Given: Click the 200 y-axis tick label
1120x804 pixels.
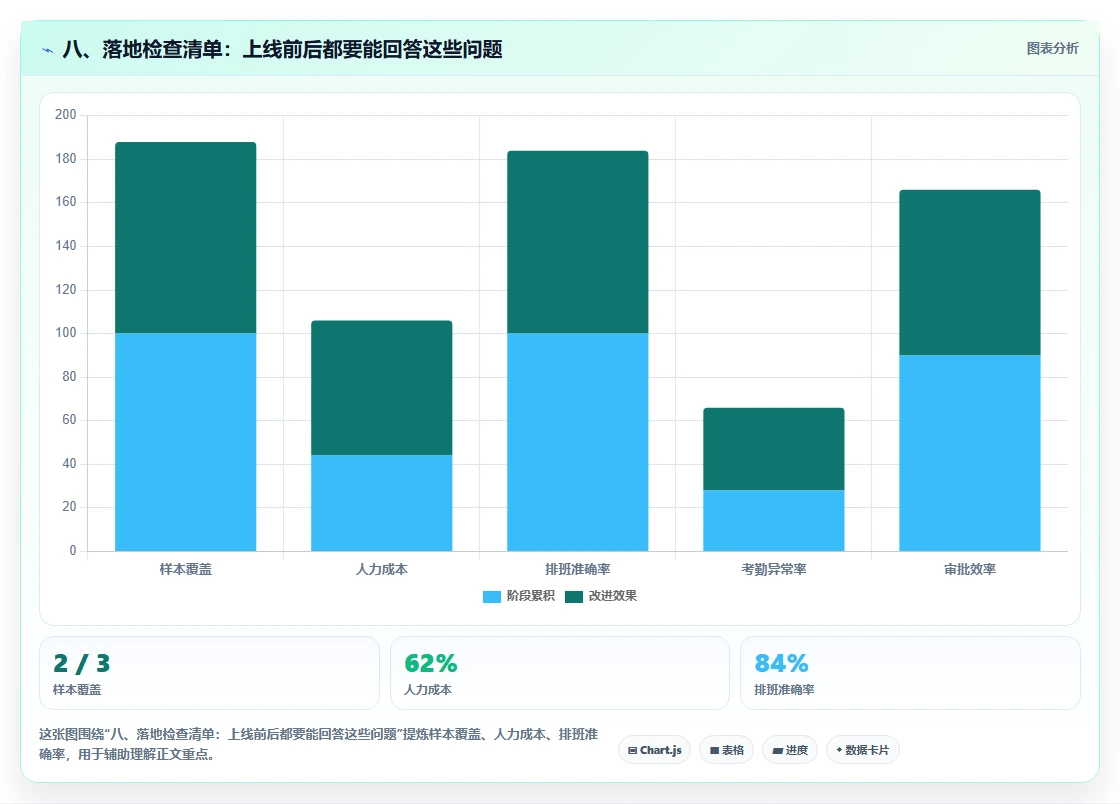Looking at the screenshot, I should click(x=66, y=114).
